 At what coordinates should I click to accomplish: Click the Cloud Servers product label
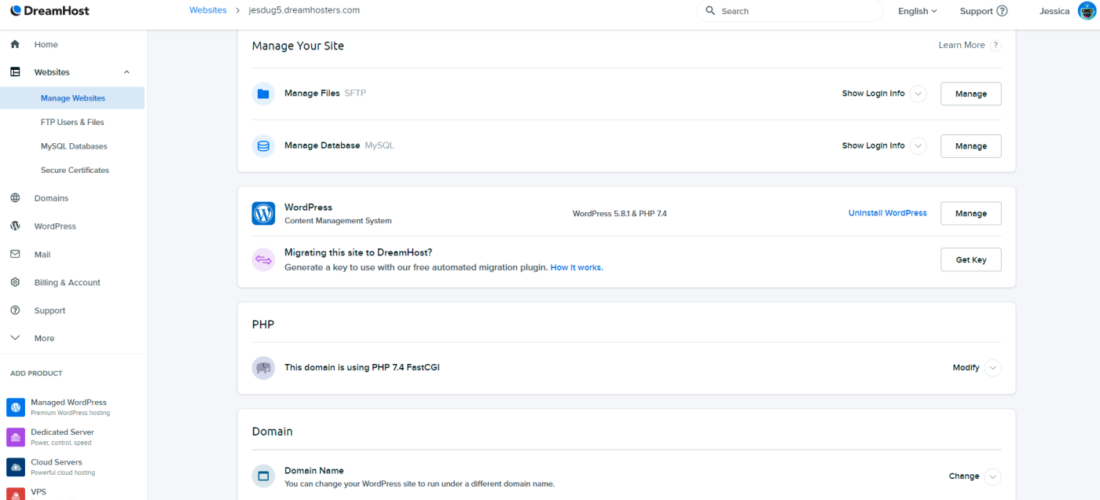pyautogui.click(x=56, y=462)
